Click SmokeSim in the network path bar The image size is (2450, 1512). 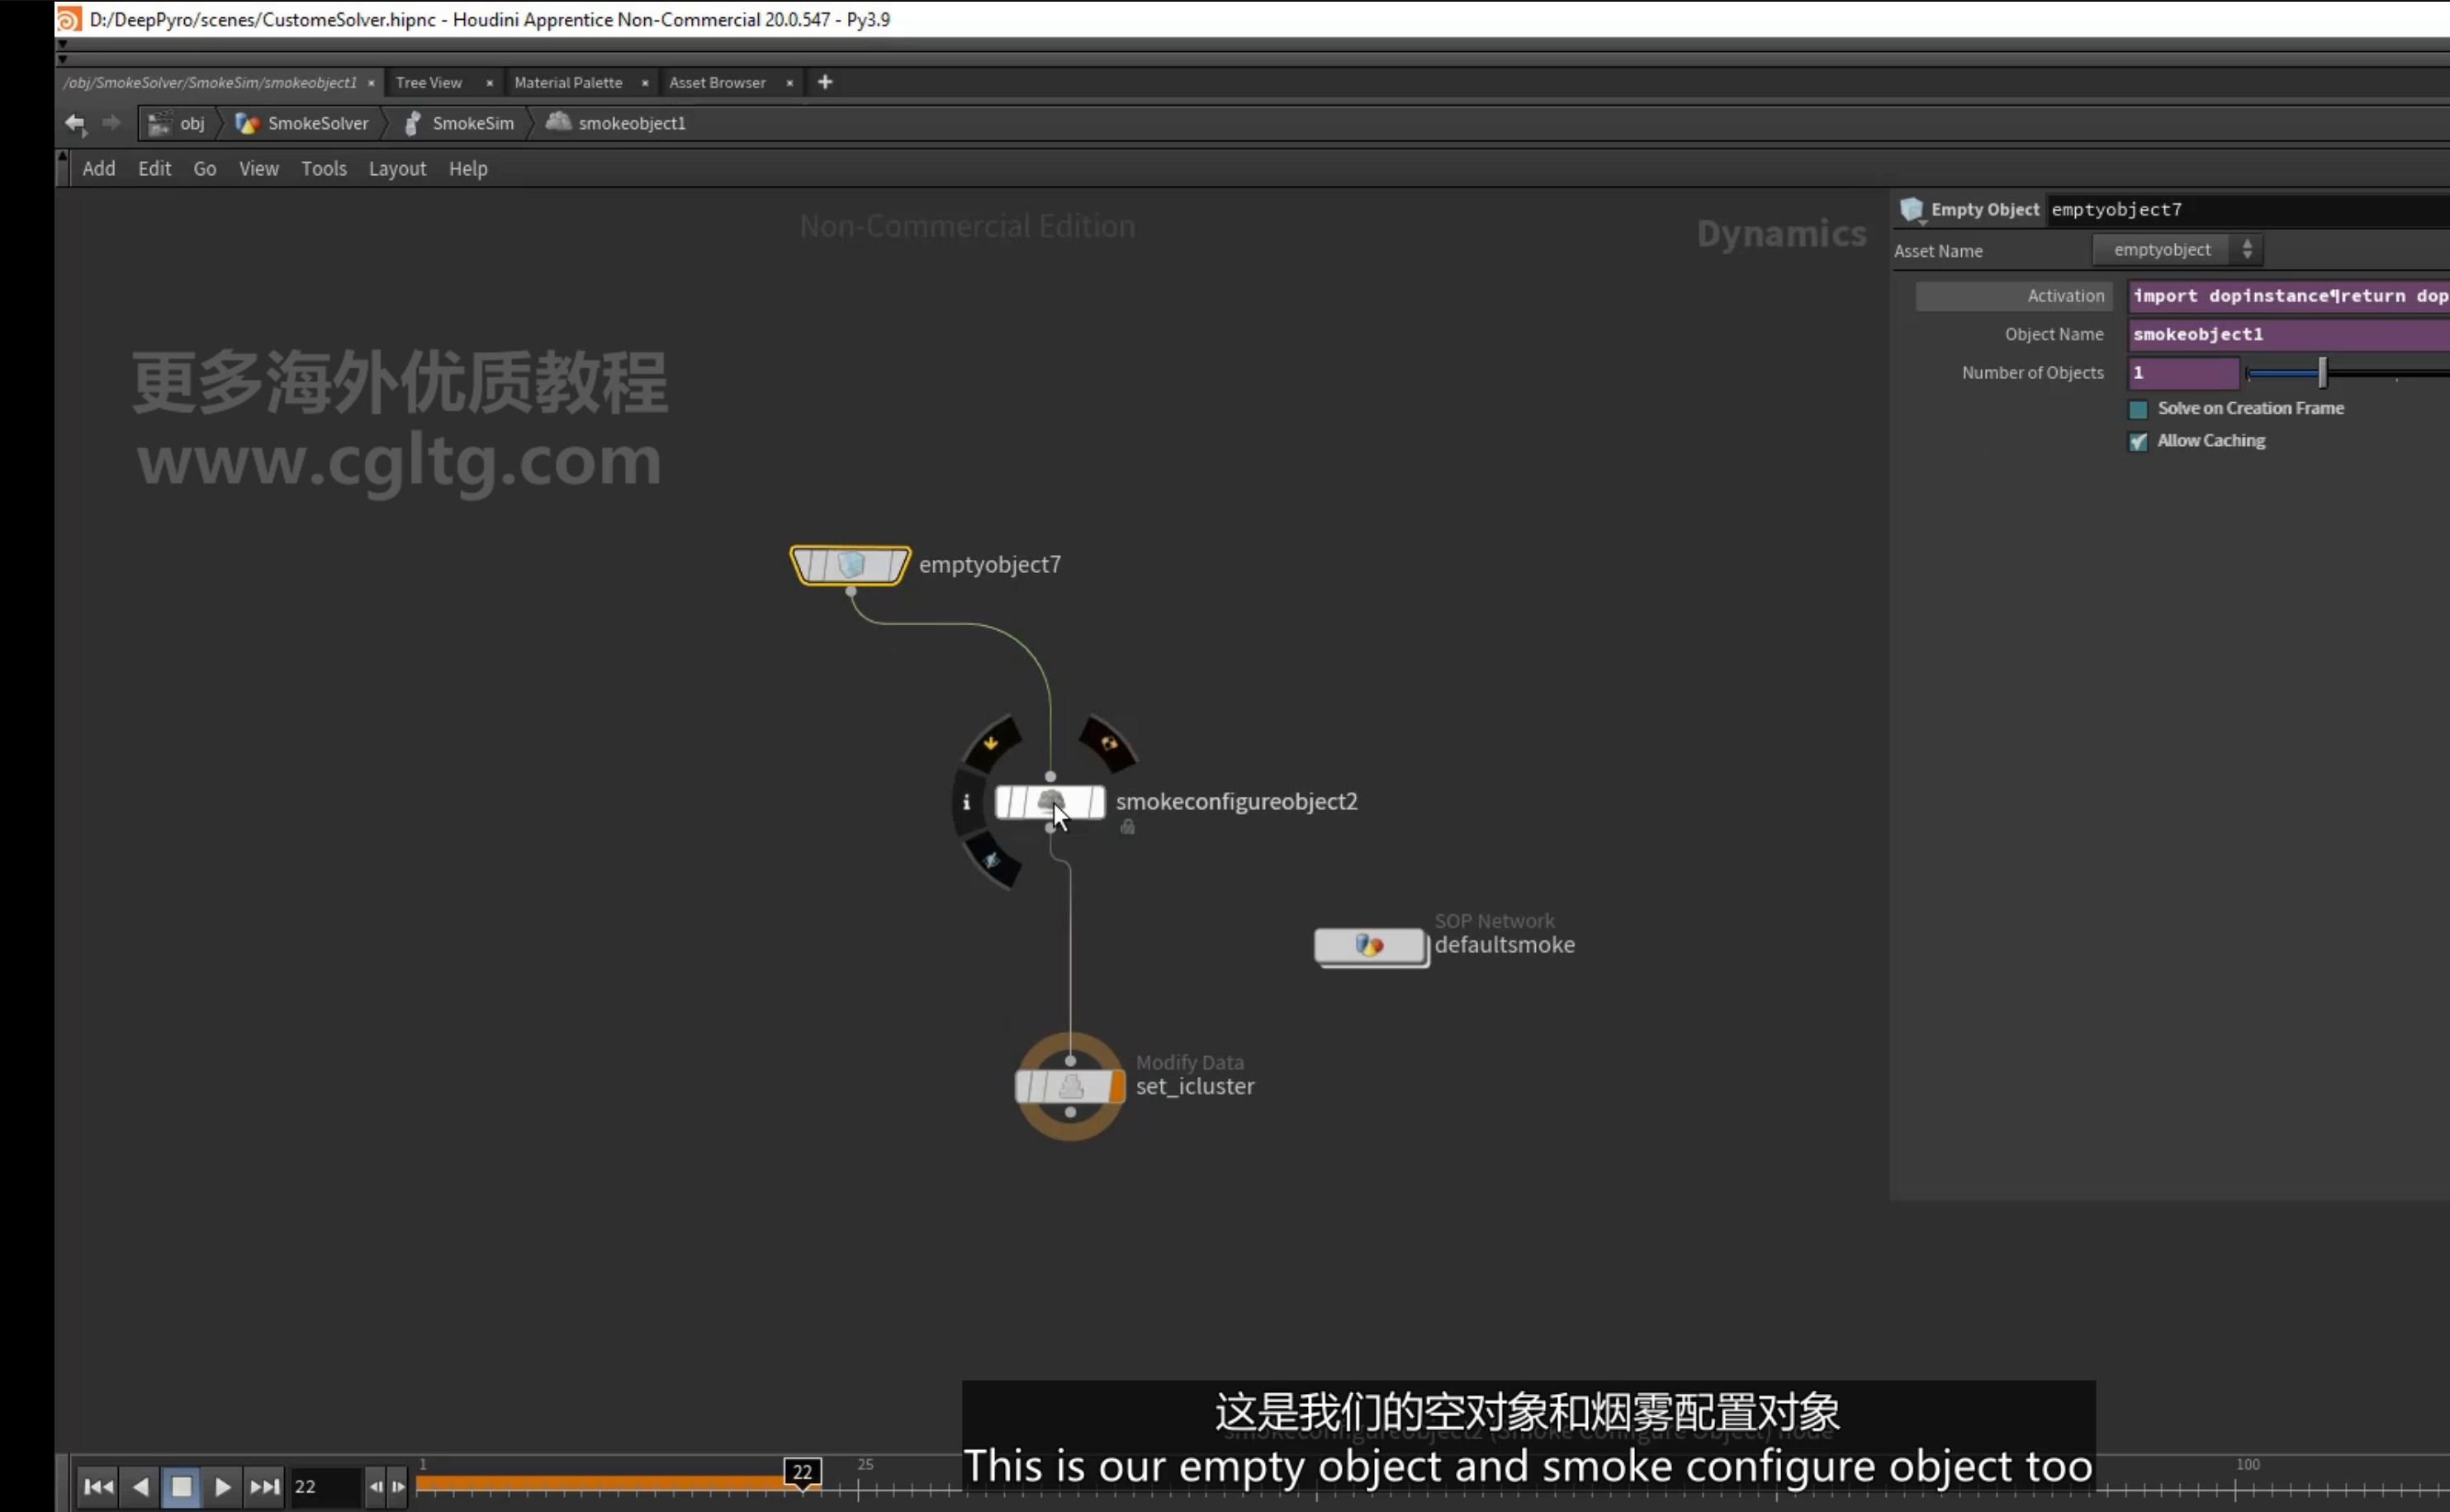(459, 123)
